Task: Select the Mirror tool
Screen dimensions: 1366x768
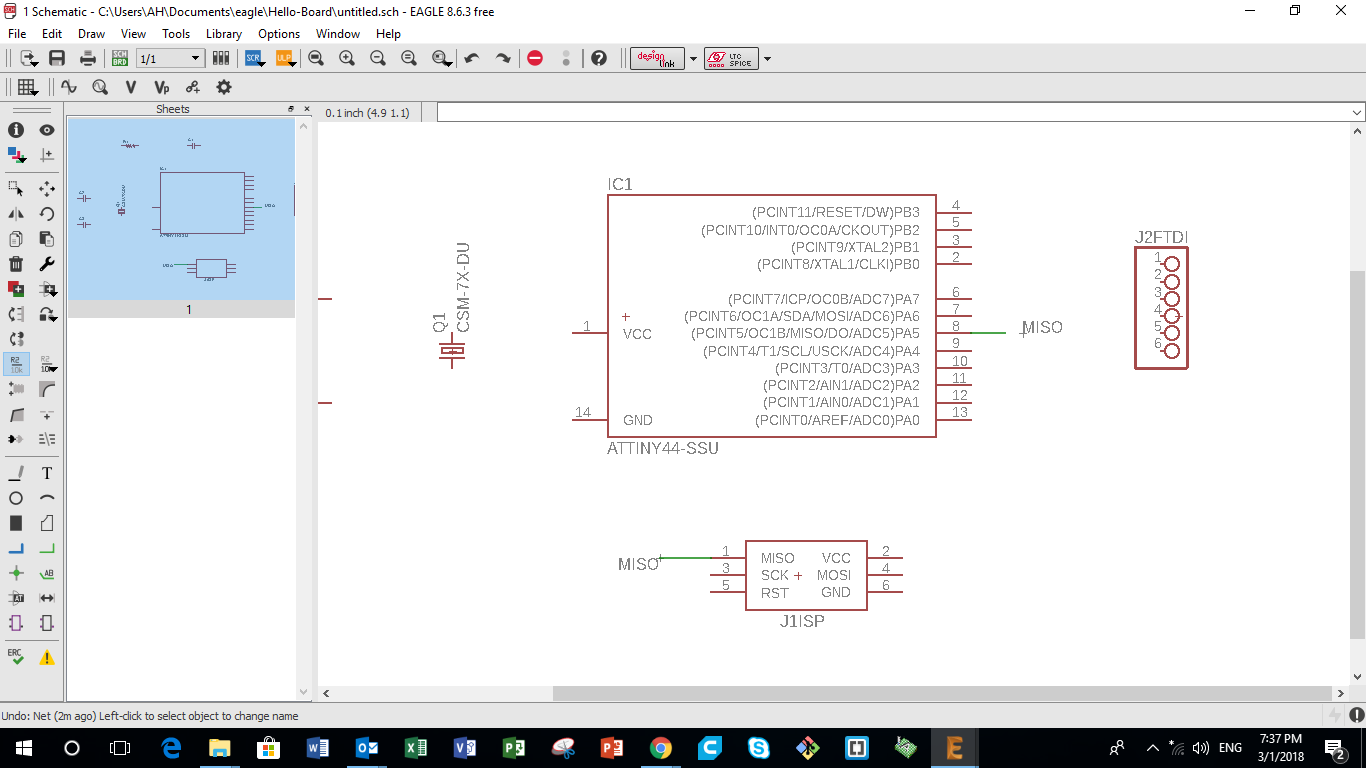Action: [16, 213]
